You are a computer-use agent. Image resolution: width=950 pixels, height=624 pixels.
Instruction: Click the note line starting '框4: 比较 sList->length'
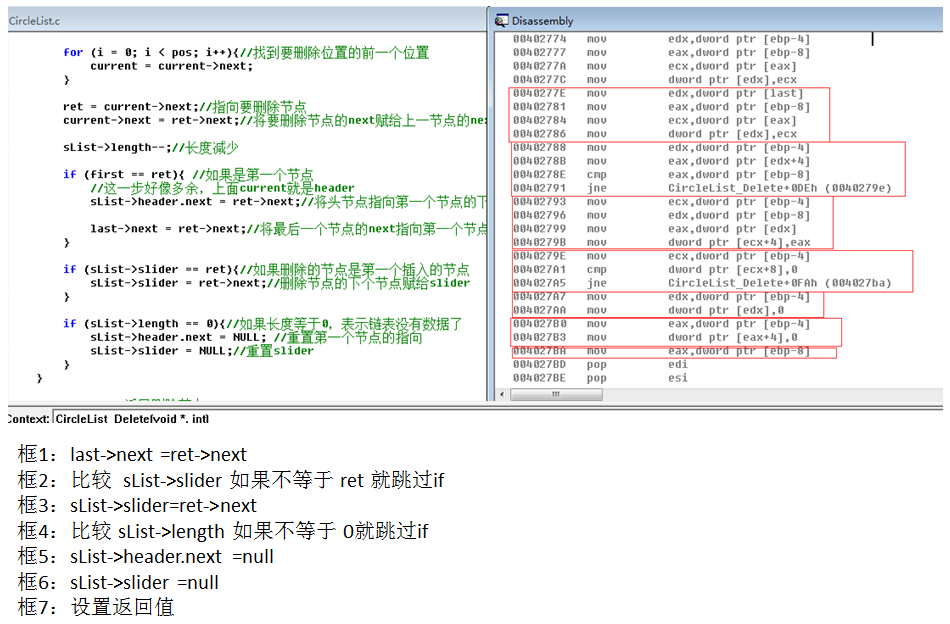pyautogui.click(x=223, y=531)
